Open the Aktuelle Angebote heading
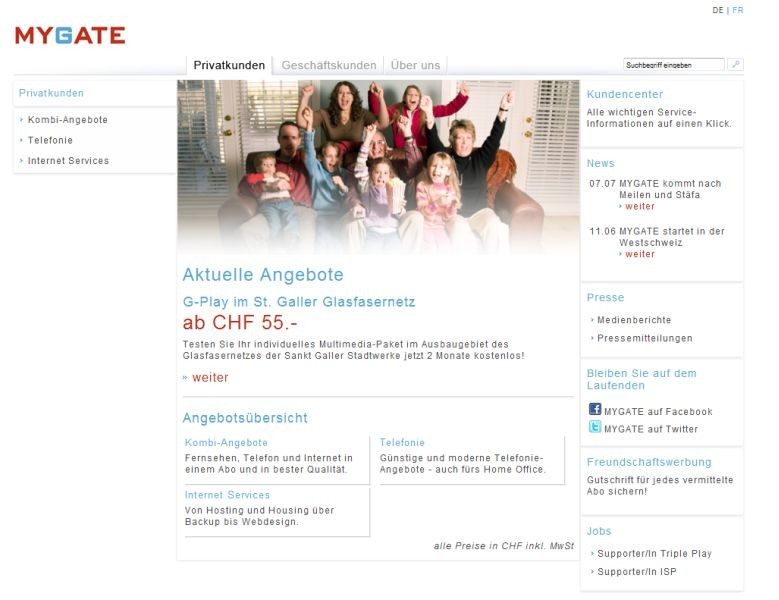779x600 pixels. coord(263,275)
